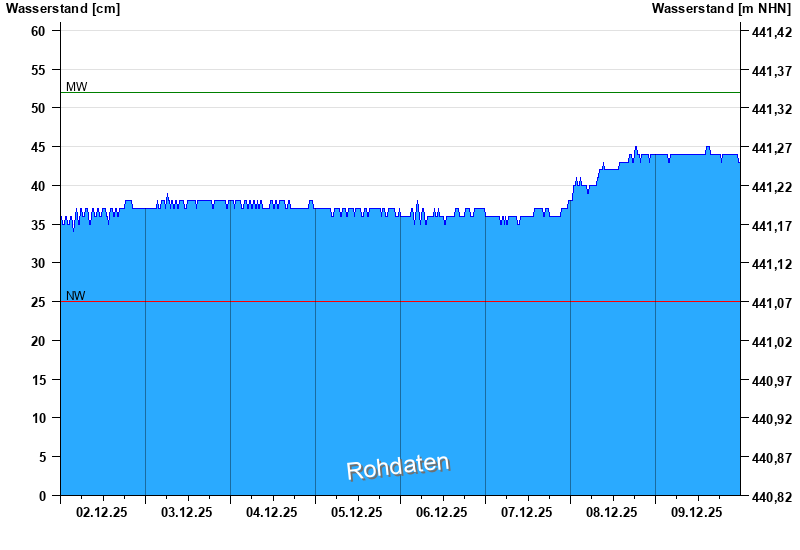Click the right axis value 441,37
This screenshot has height=550, width=800.
coord(772,71)
